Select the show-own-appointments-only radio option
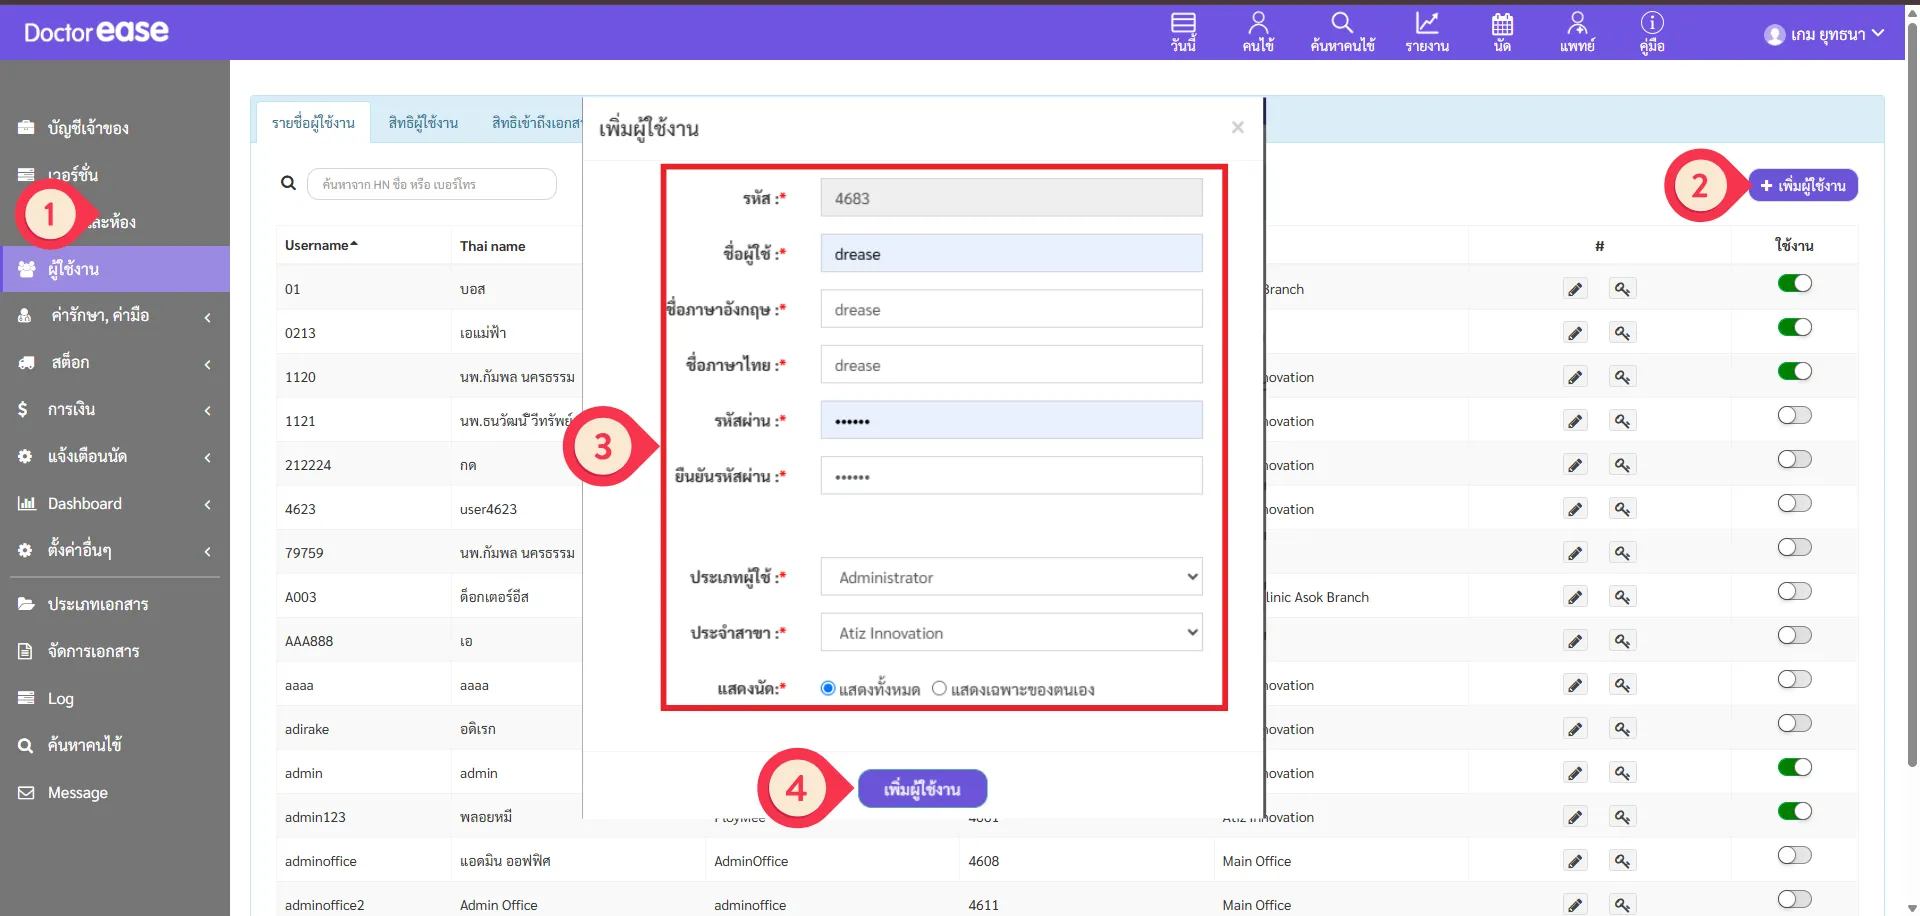The height and width of the screenshot is (916, 1920). [x=939, y=688]
